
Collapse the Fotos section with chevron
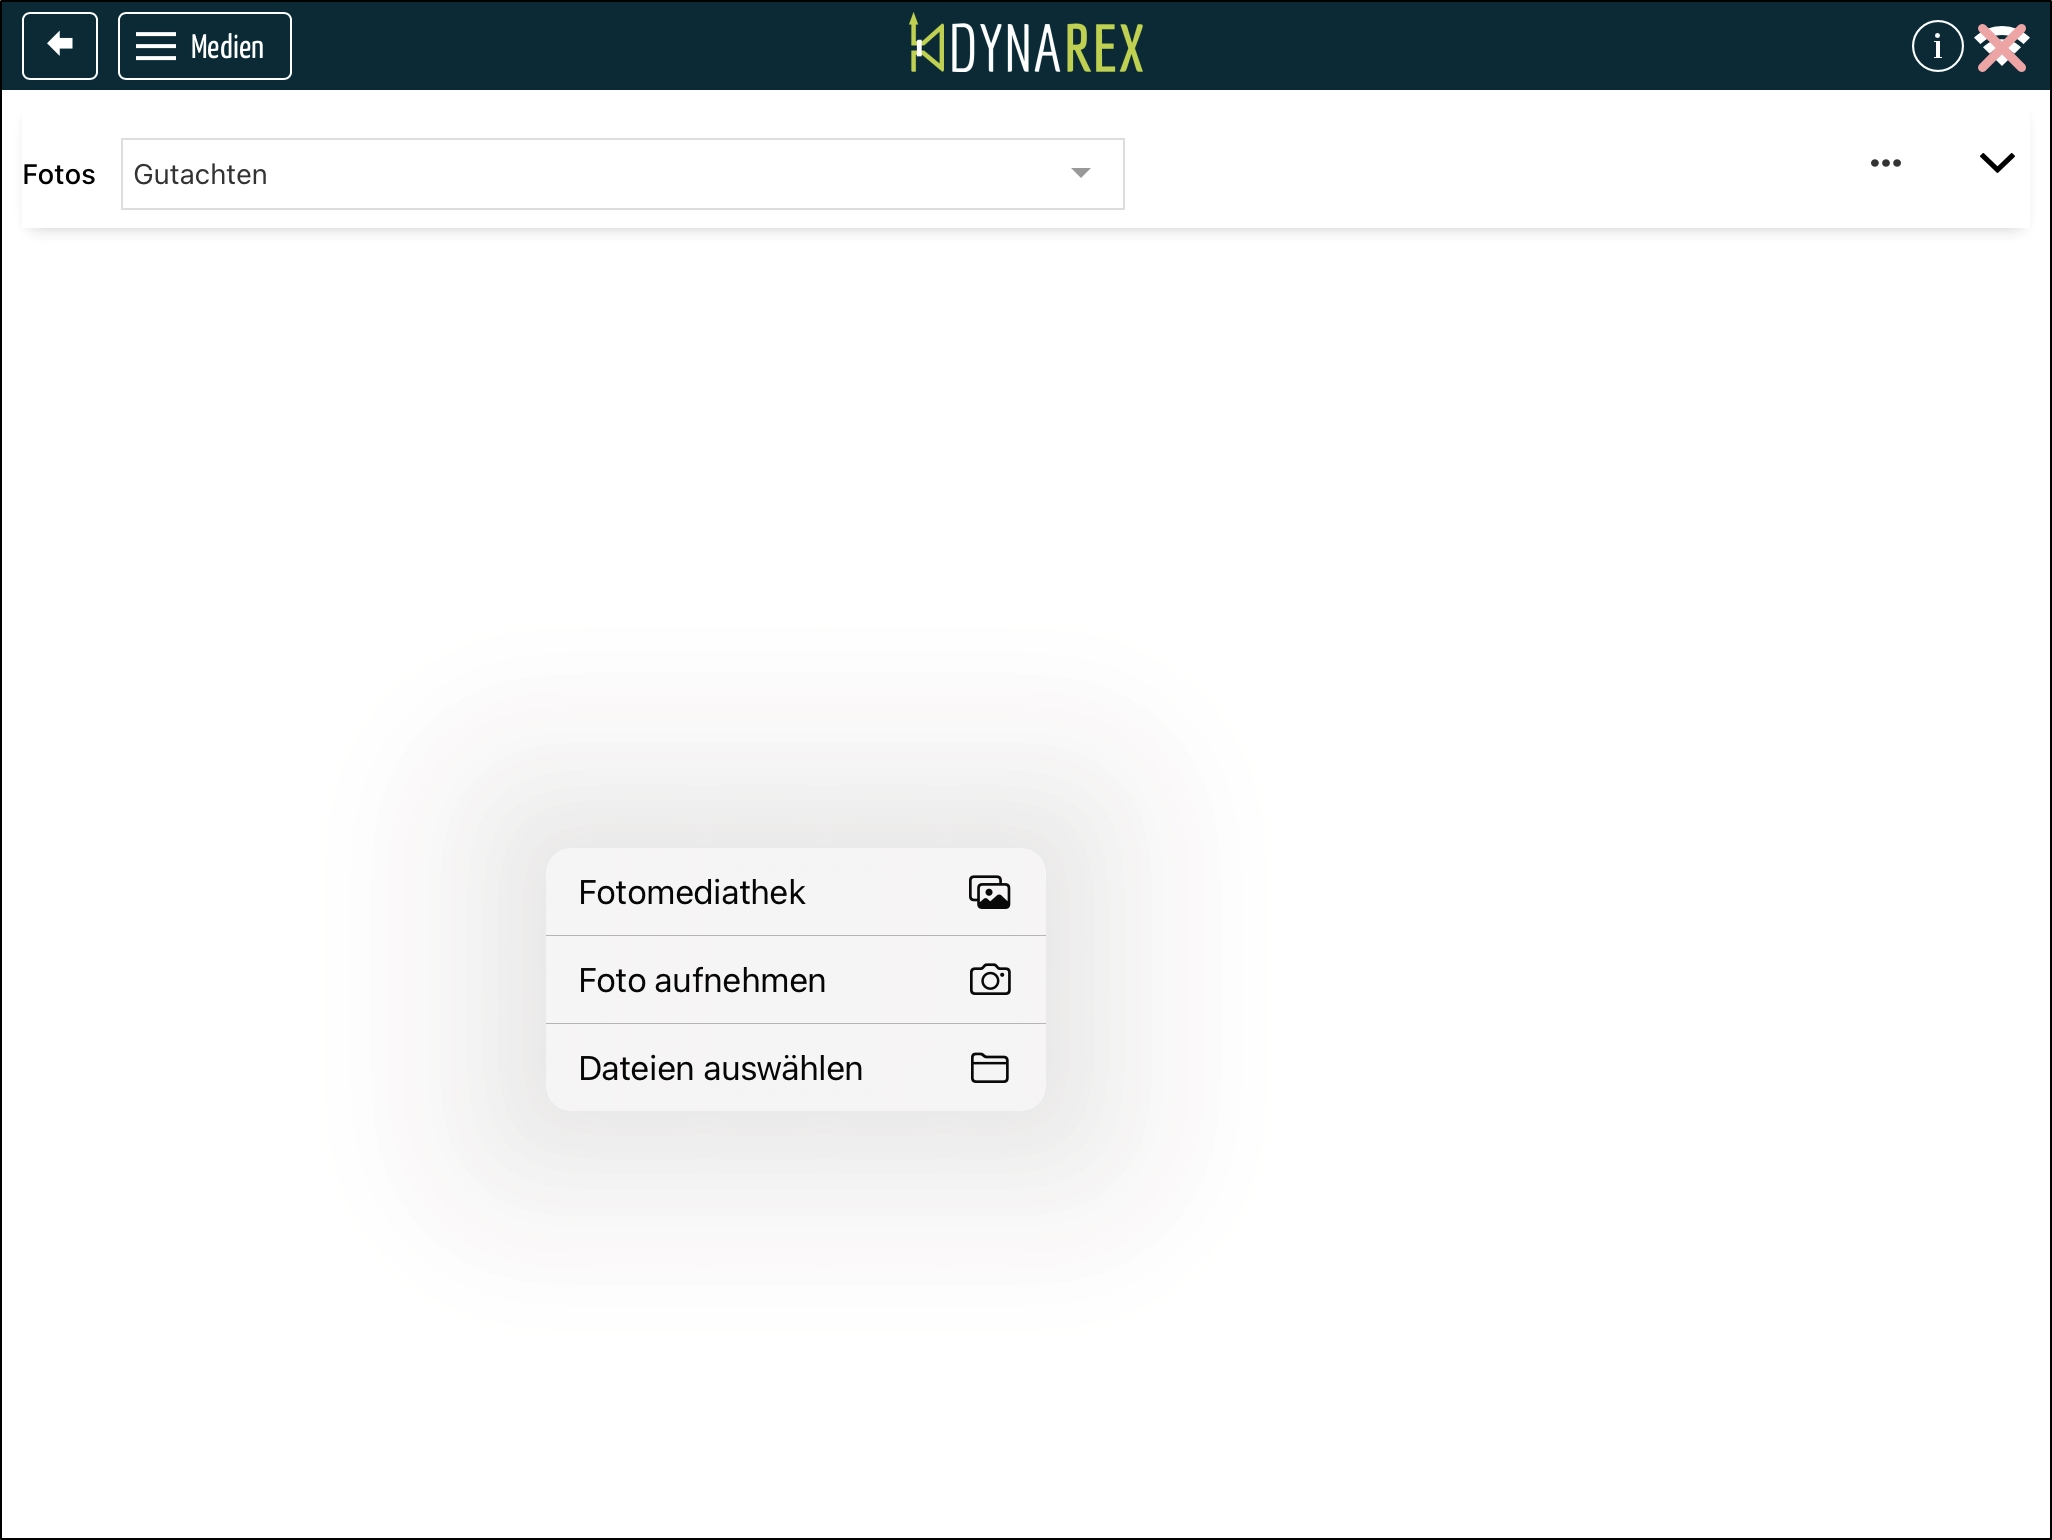pos(1996,163)
